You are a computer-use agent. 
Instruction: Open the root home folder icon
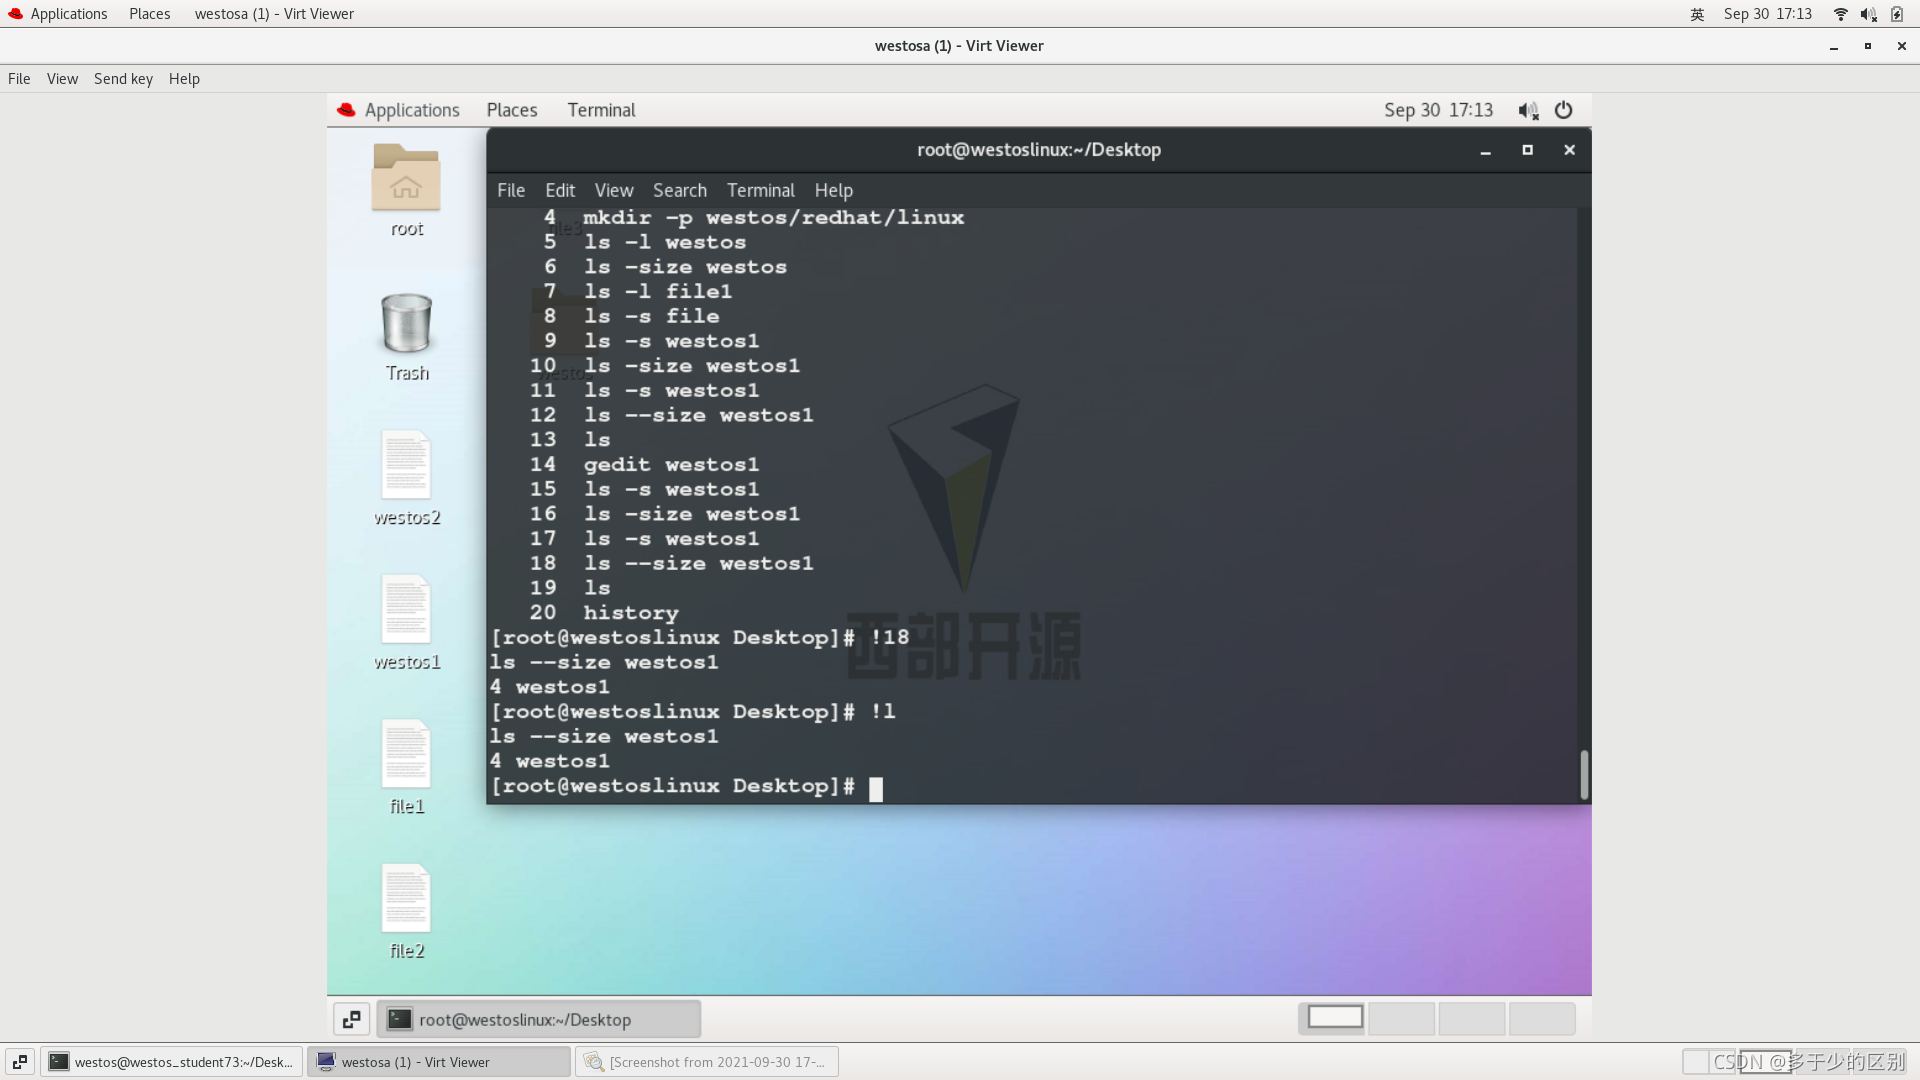(x=406, y=179)
